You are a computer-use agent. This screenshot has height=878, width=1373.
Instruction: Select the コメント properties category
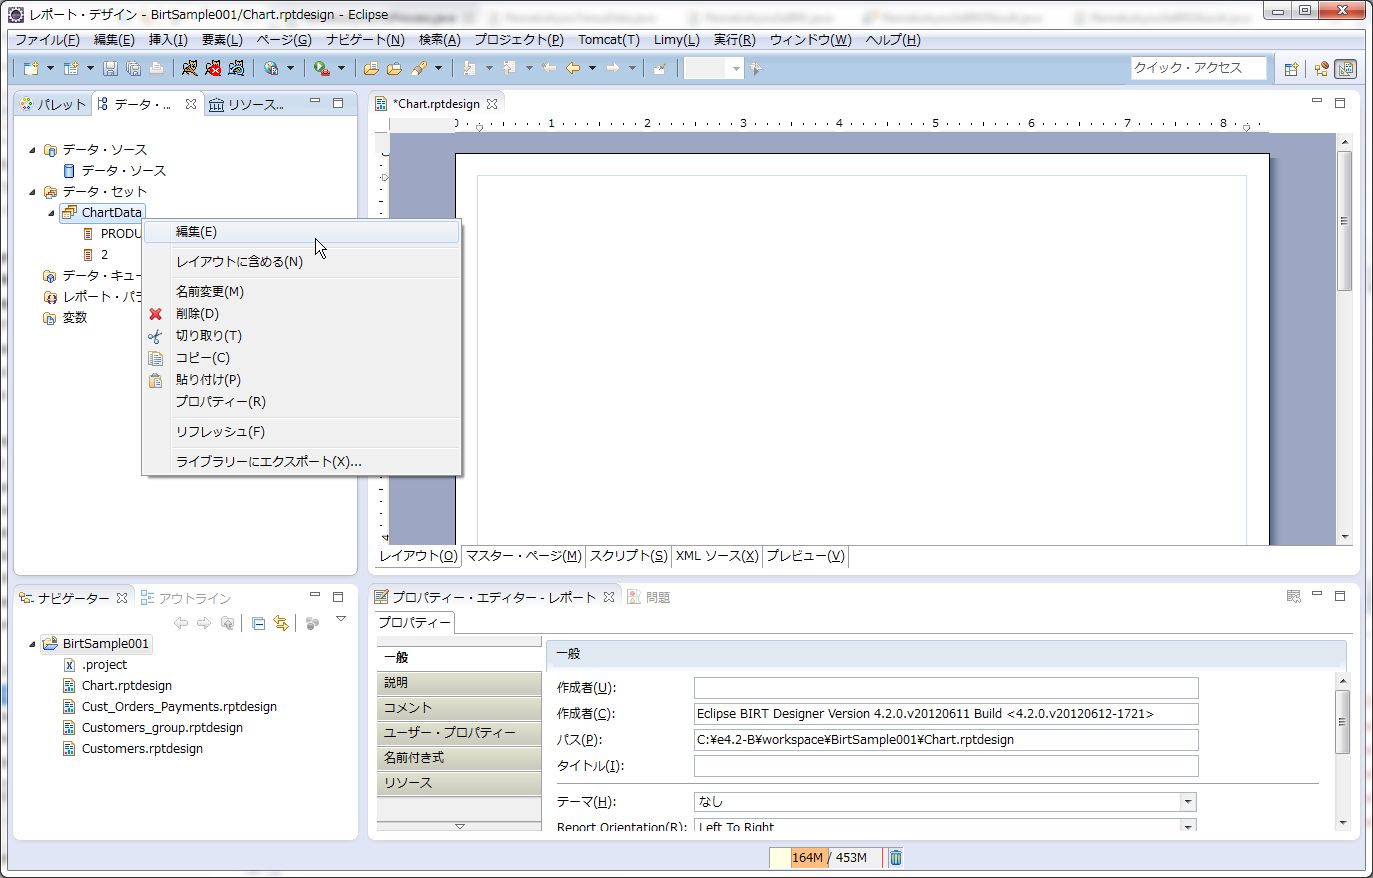[x=459, y=708]
